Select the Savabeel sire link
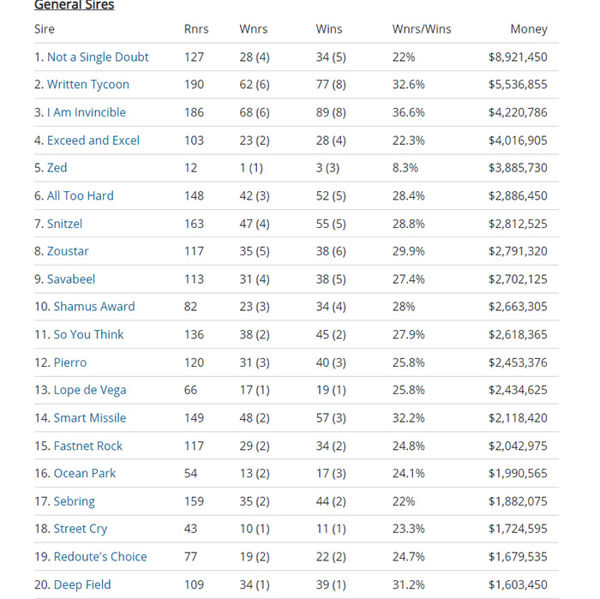 pyautogui.click(x=71, y=279)
